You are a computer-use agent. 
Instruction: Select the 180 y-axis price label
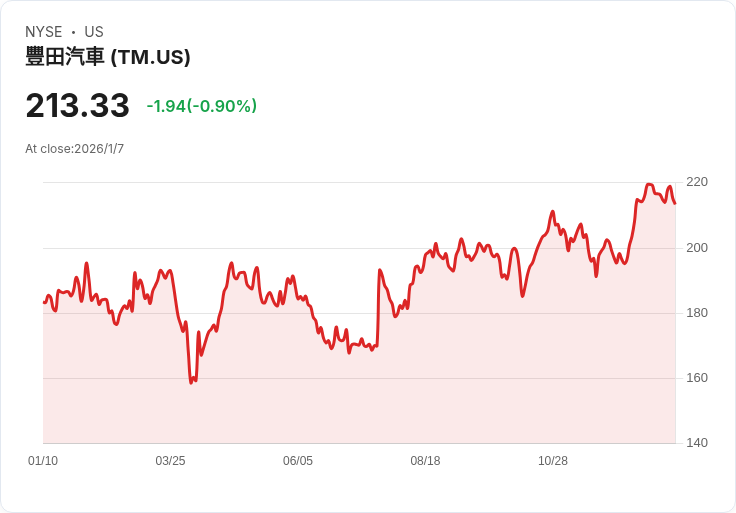pyautogui.click(x=697, y=313)
